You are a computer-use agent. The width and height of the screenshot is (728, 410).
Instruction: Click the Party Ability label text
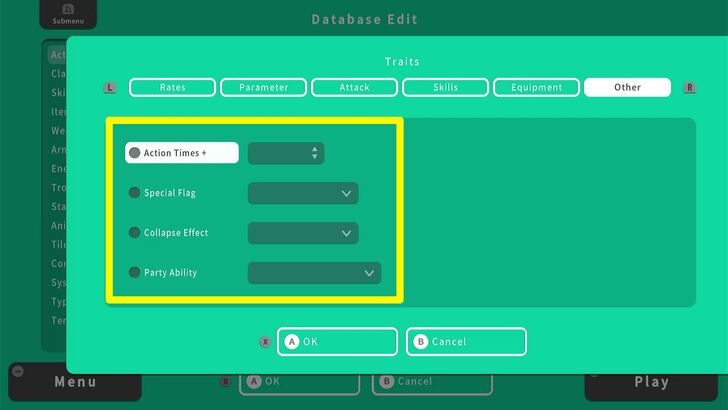point(170,273)
